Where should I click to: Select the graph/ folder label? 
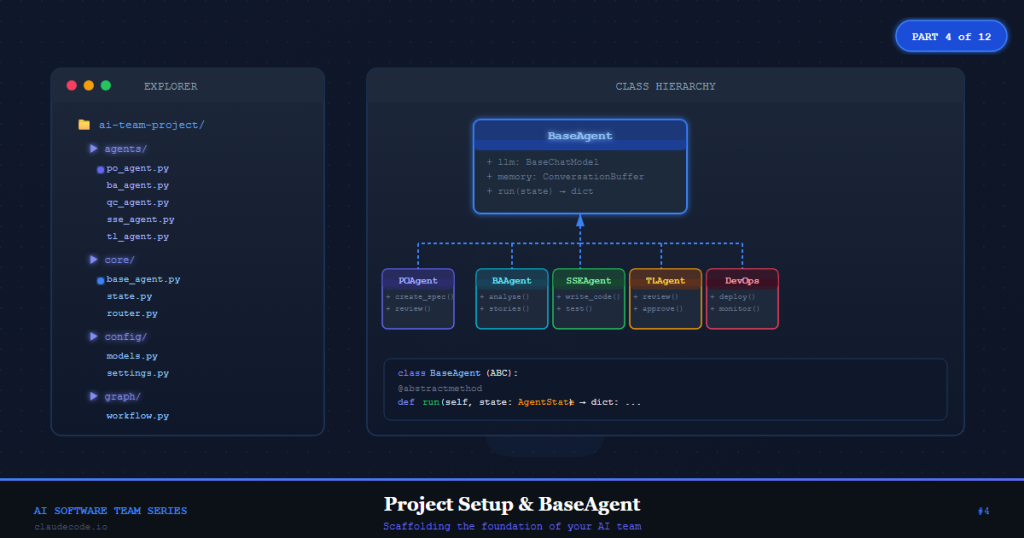click(123, 396)
